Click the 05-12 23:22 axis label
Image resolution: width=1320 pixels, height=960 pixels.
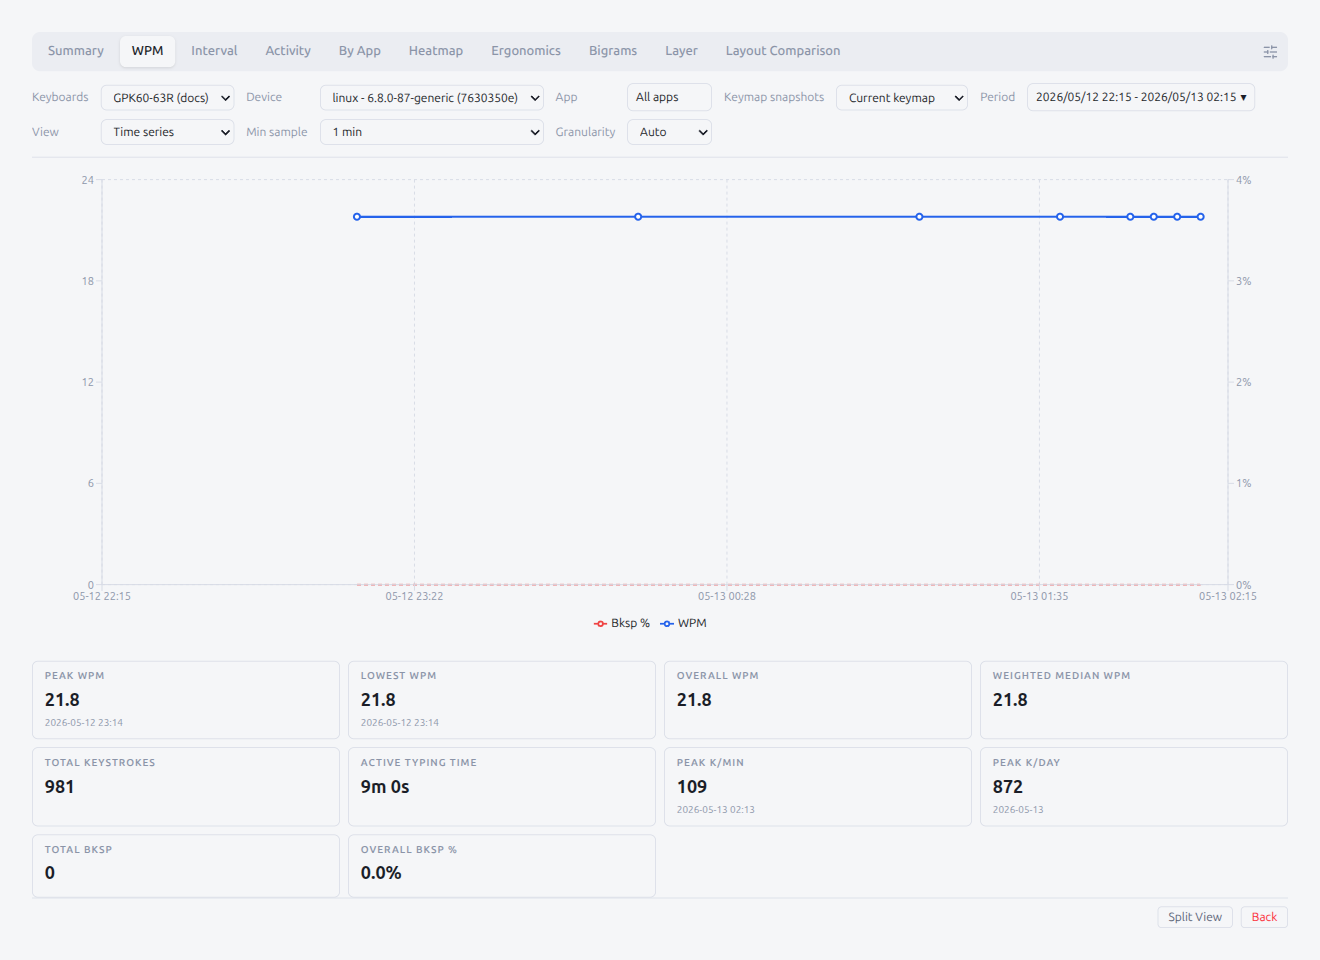coord(414,596)
